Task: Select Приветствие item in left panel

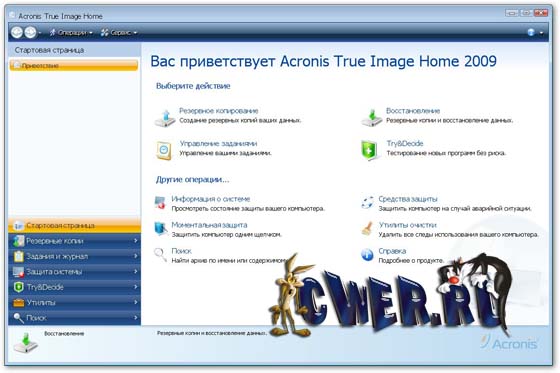Action: pos(74,66)
